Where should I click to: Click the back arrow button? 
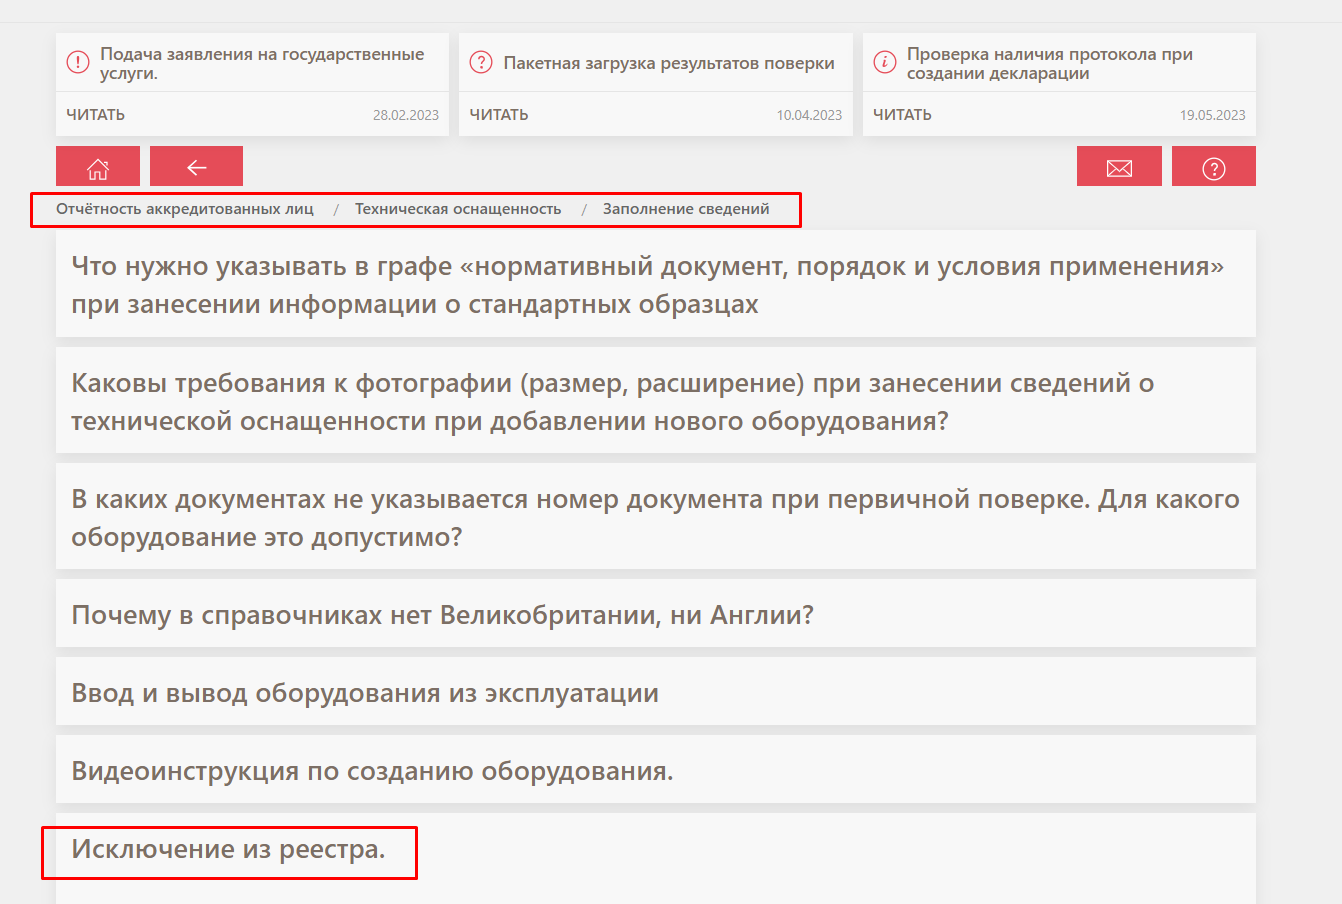(x=196, y=167)
